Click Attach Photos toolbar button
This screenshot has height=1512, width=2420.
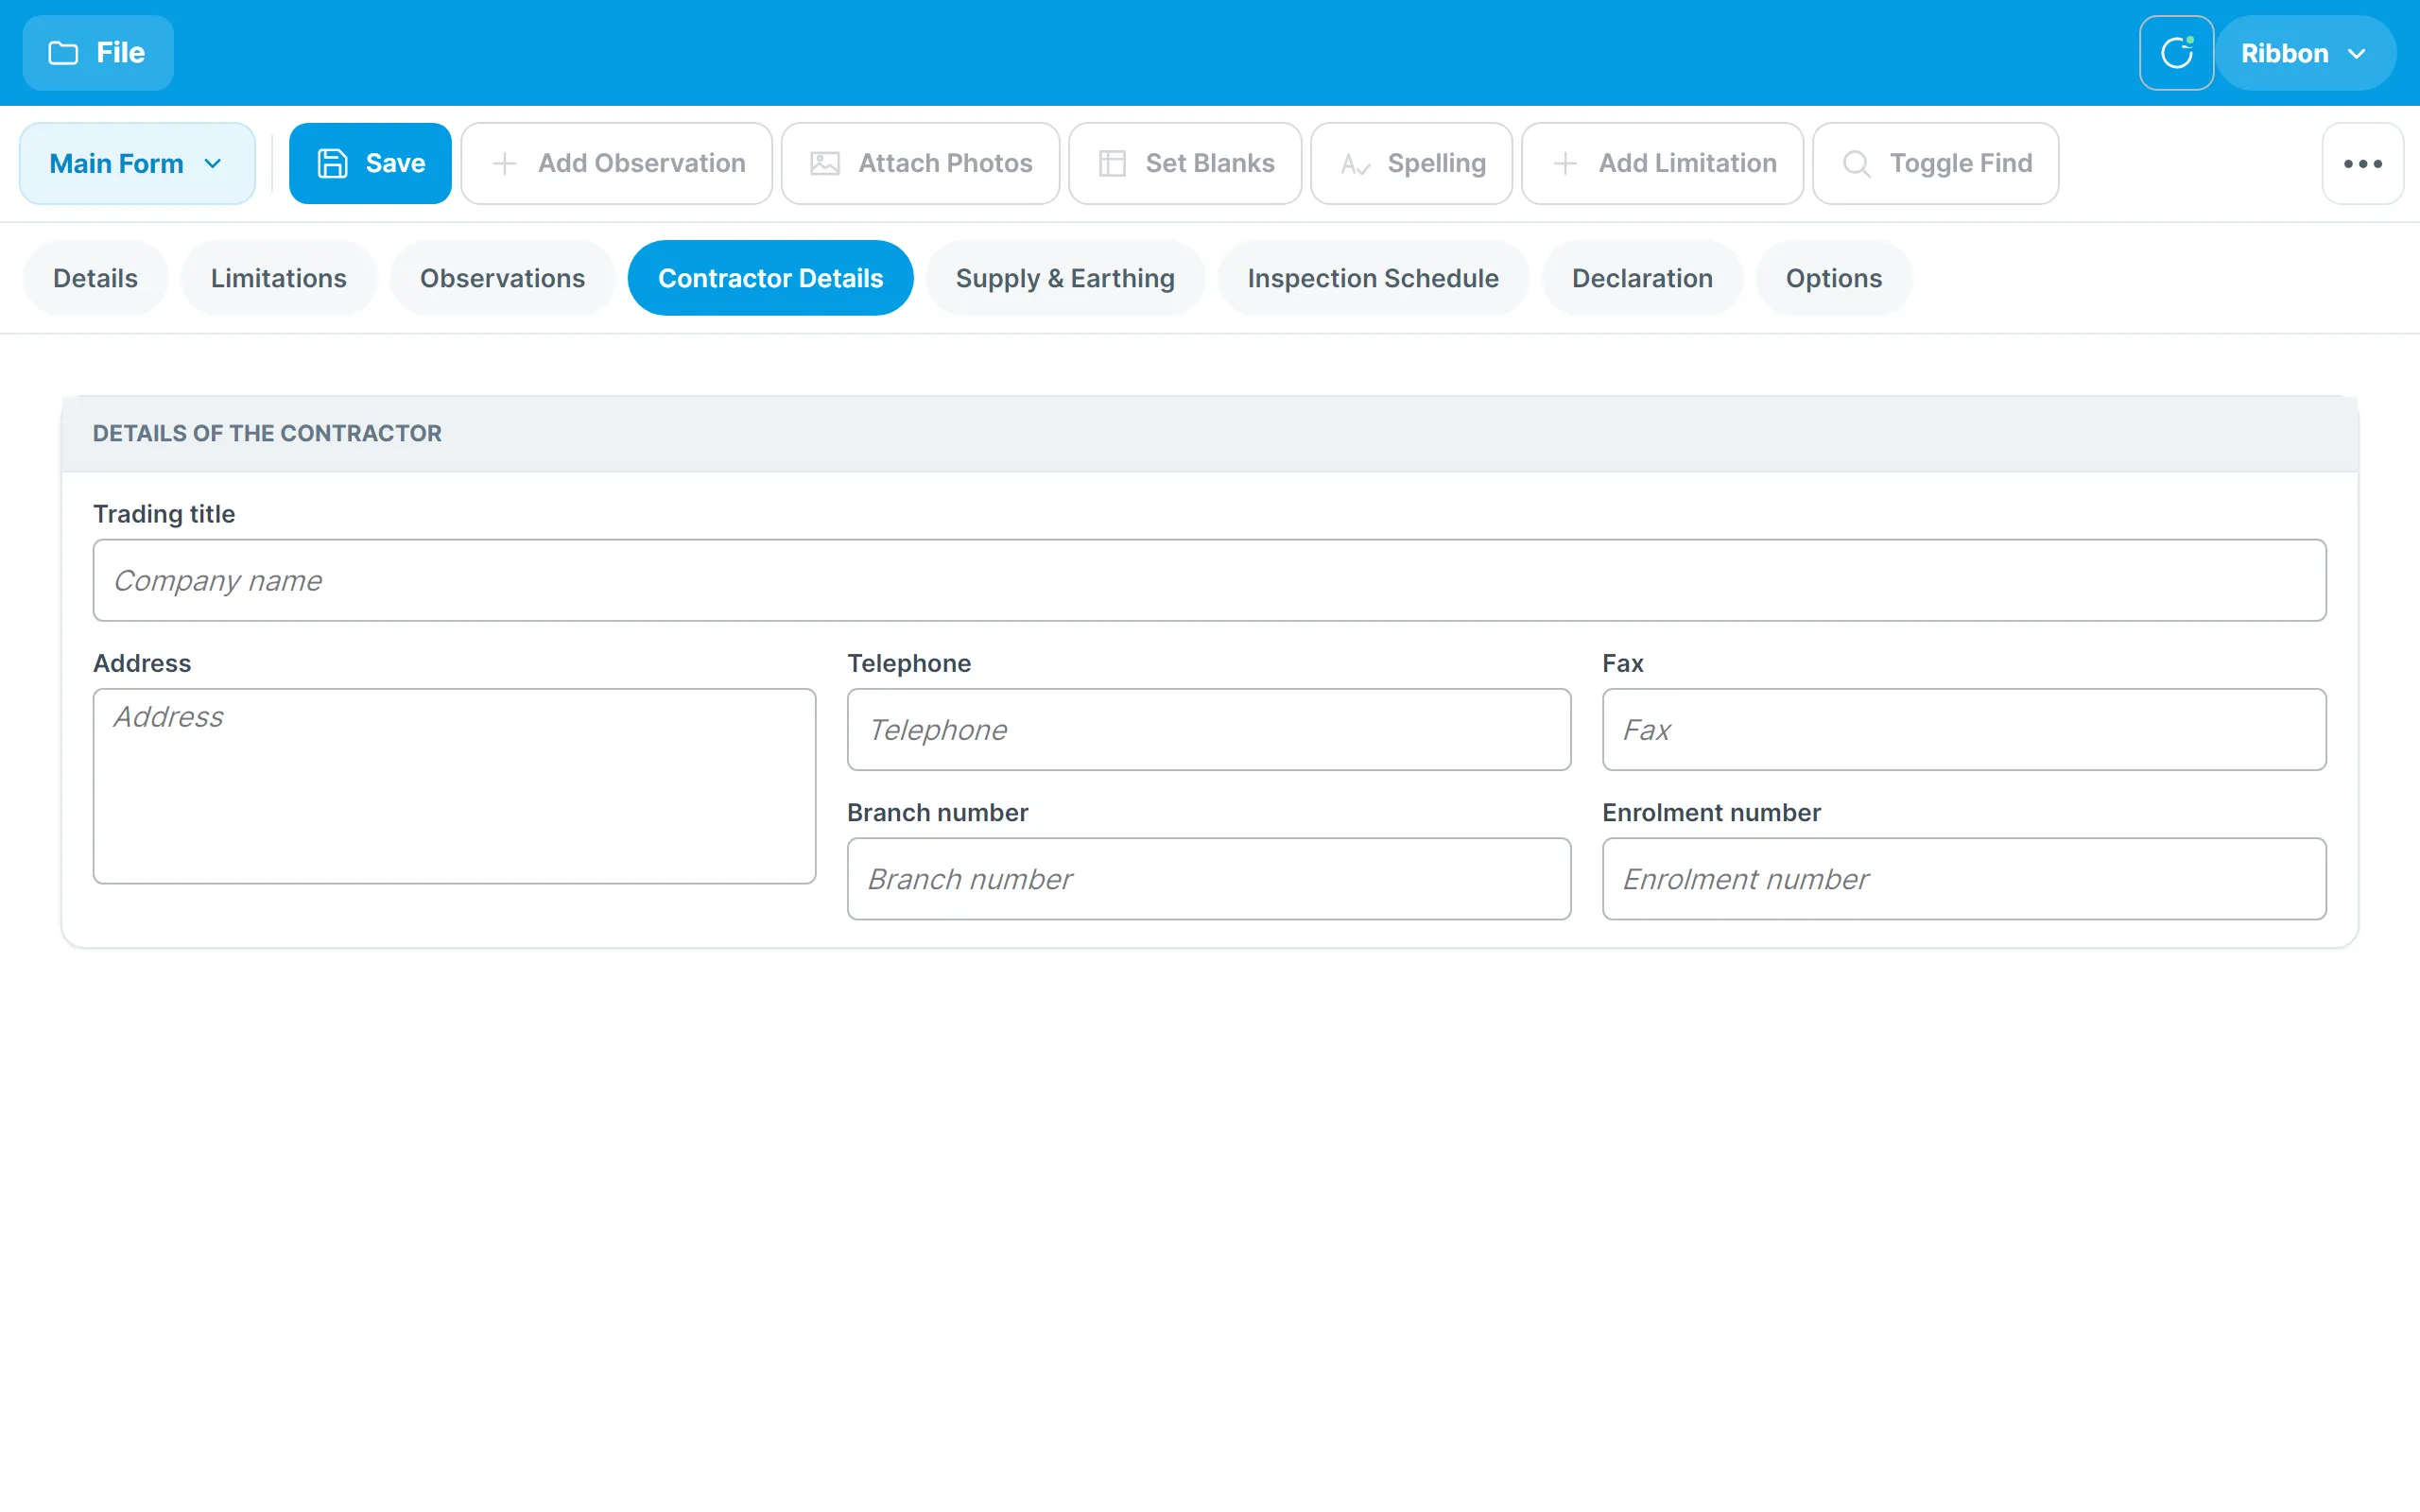click(920, 163)
